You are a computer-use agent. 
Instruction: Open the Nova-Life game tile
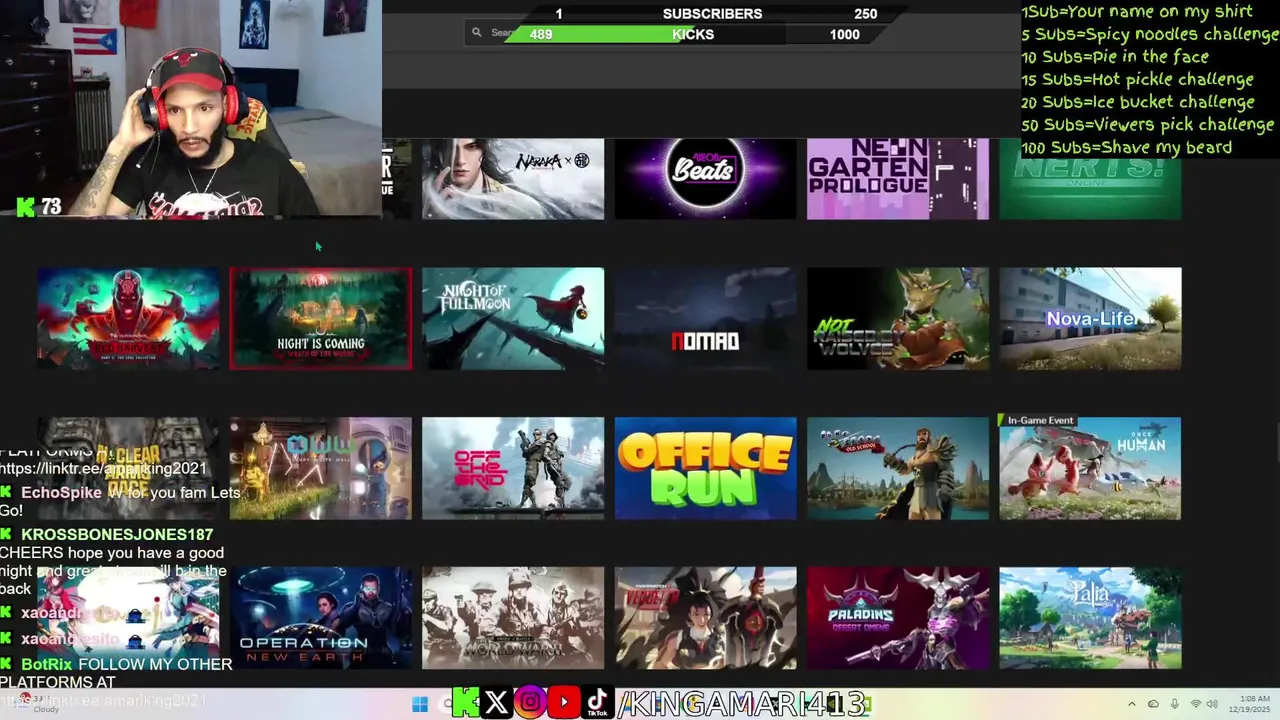pyautogui.click(x=1090, y=318)
